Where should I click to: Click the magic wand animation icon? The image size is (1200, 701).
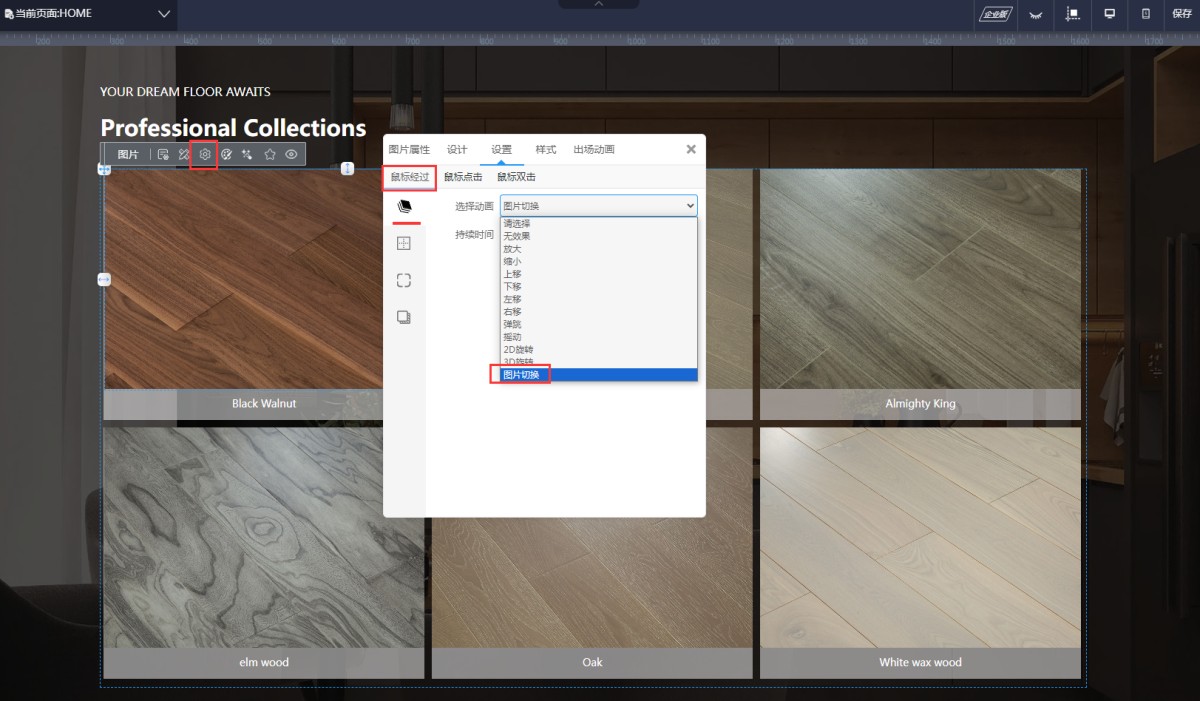point(248,154)
